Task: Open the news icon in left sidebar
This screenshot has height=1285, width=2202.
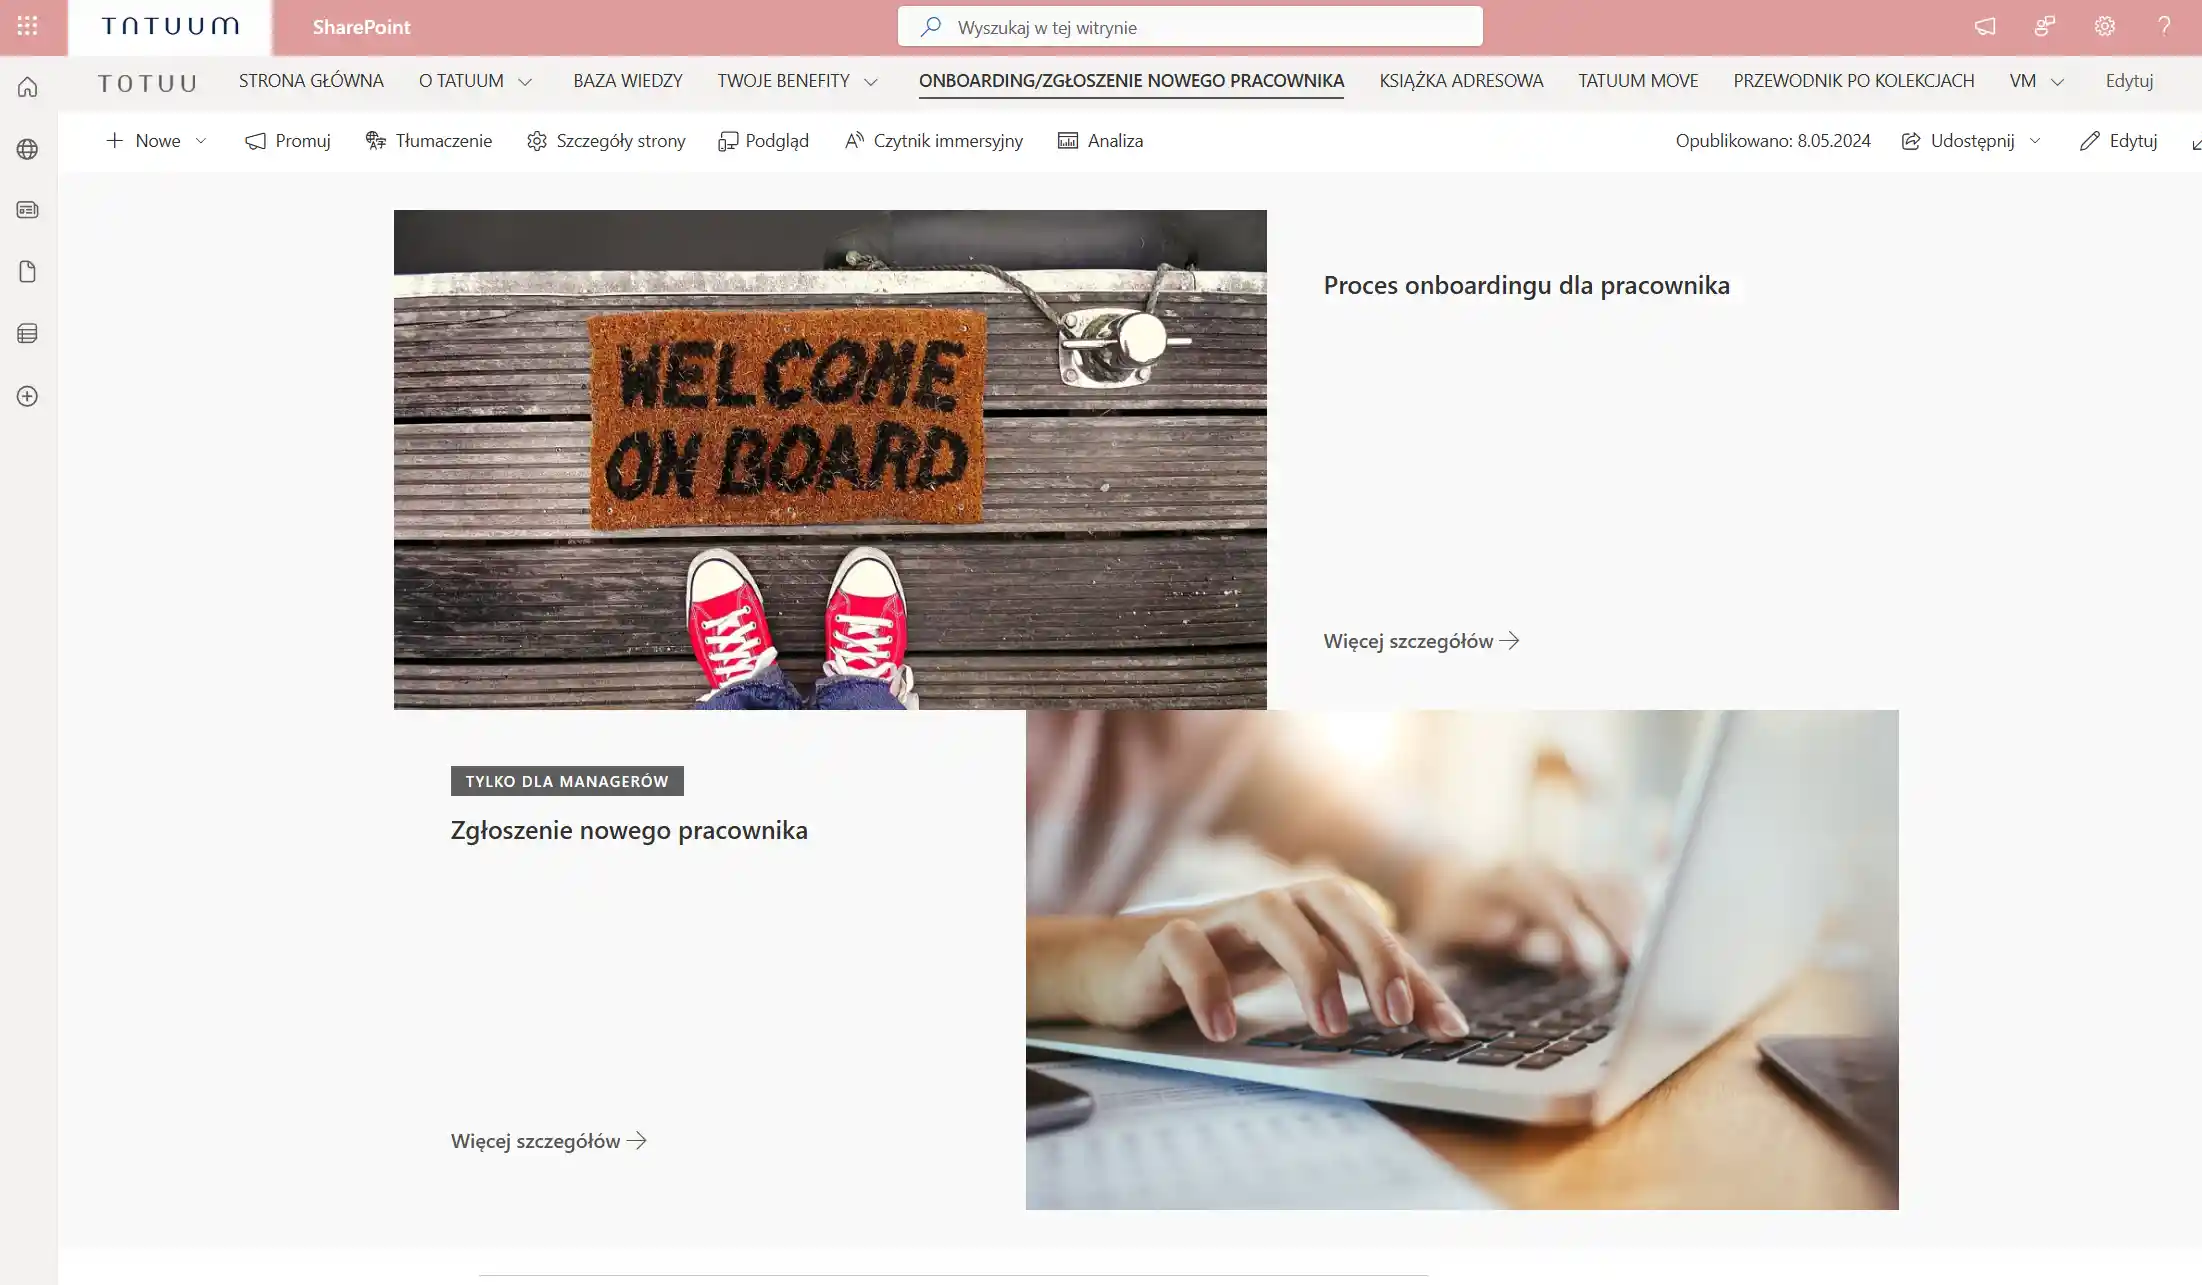Action: click(27, 210)
